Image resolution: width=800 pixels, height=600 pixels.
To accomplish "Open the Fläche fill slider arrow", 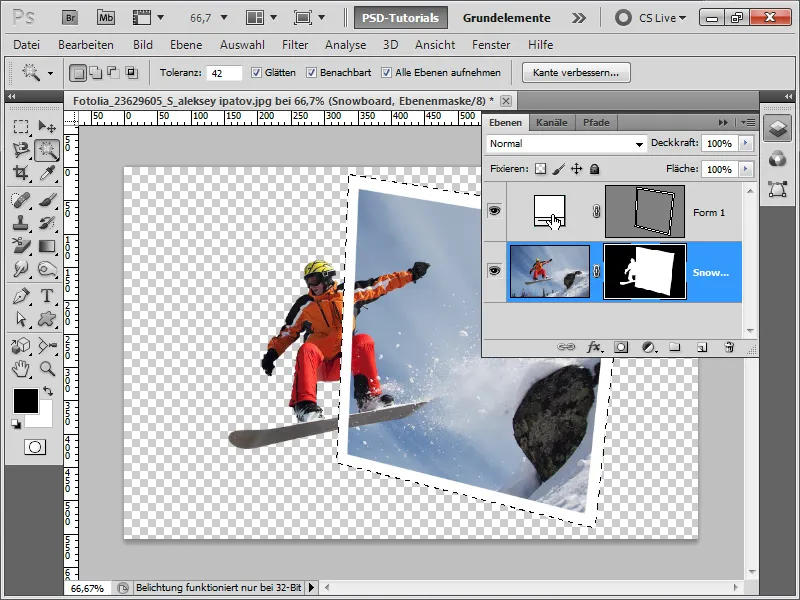I will pos(745,169).
